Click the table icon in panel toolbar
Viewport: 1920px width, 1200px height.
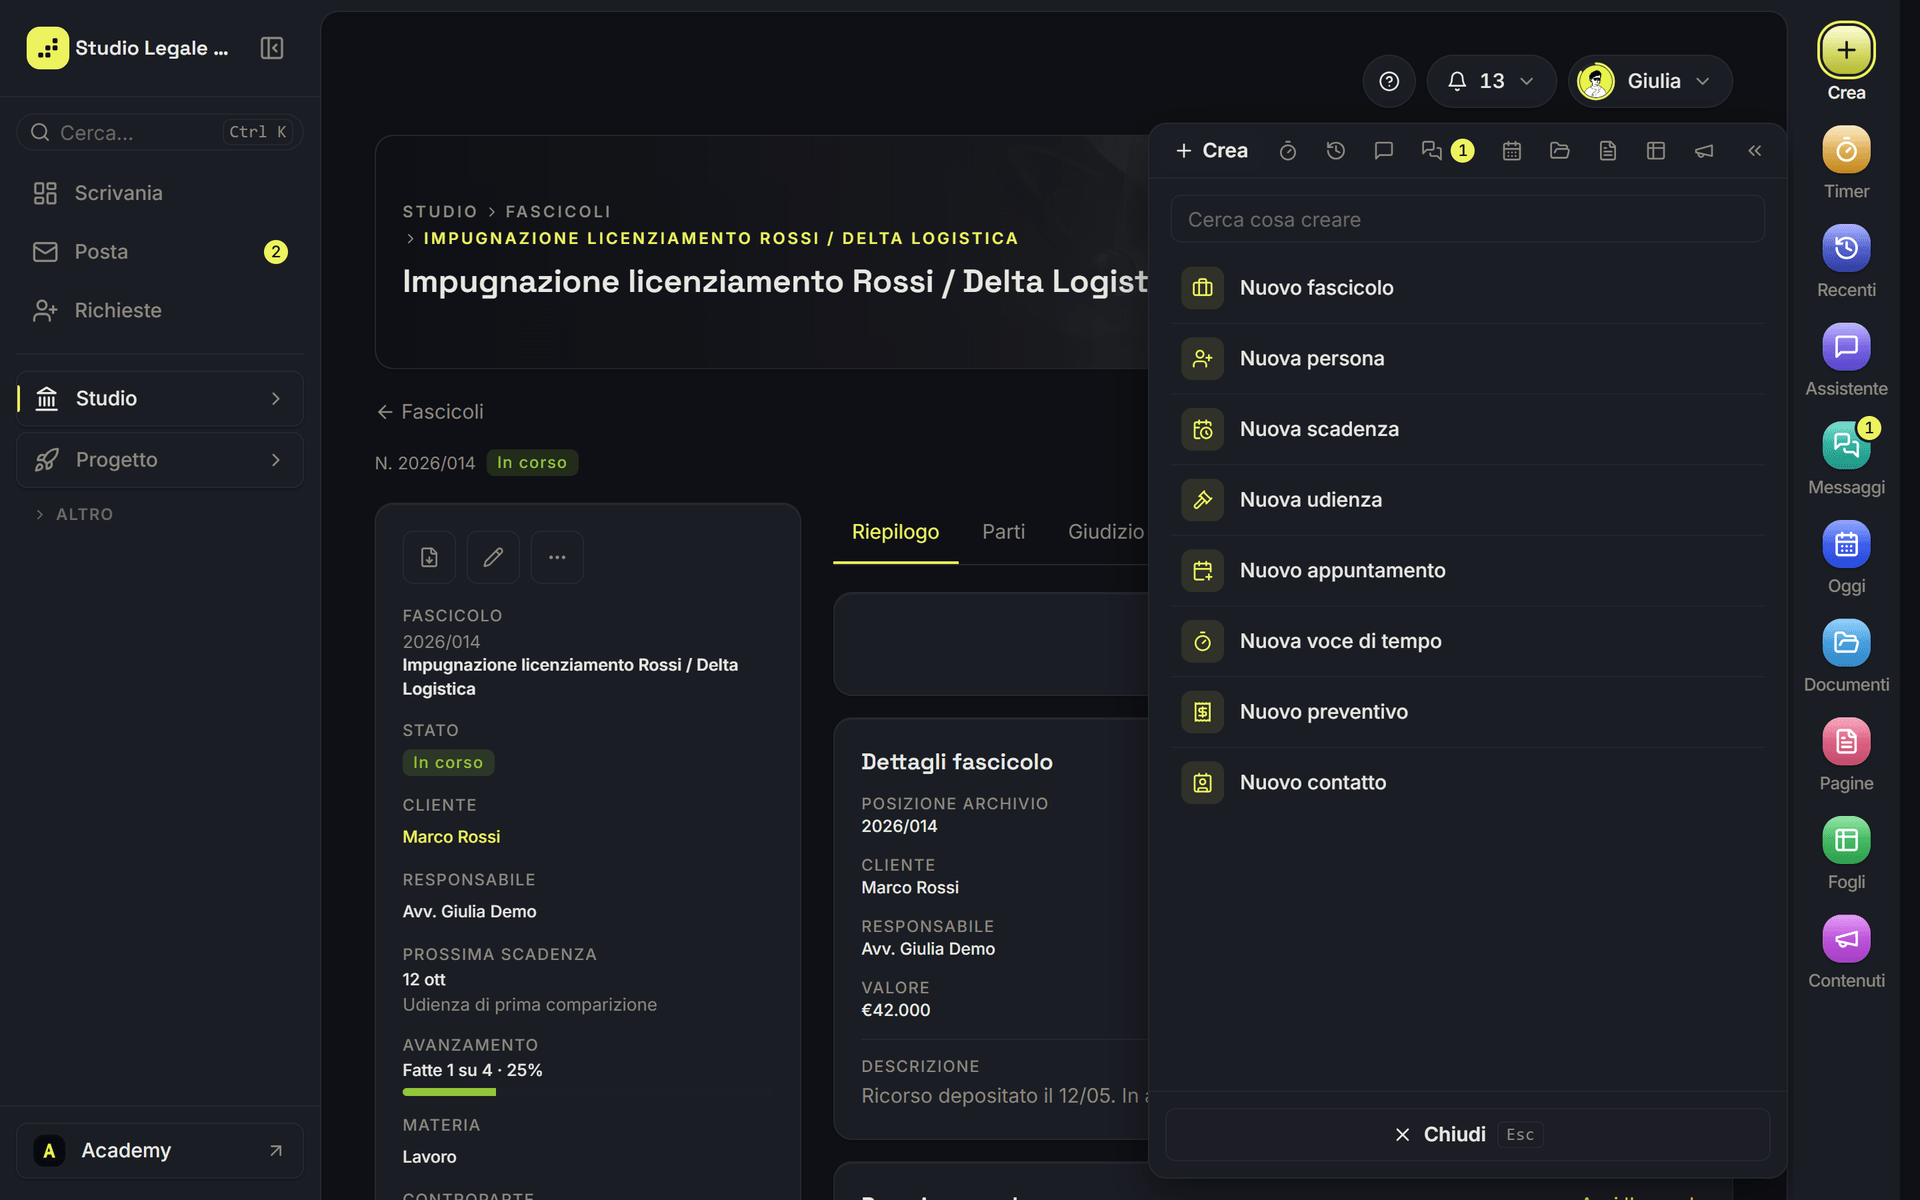(1656, 151)
